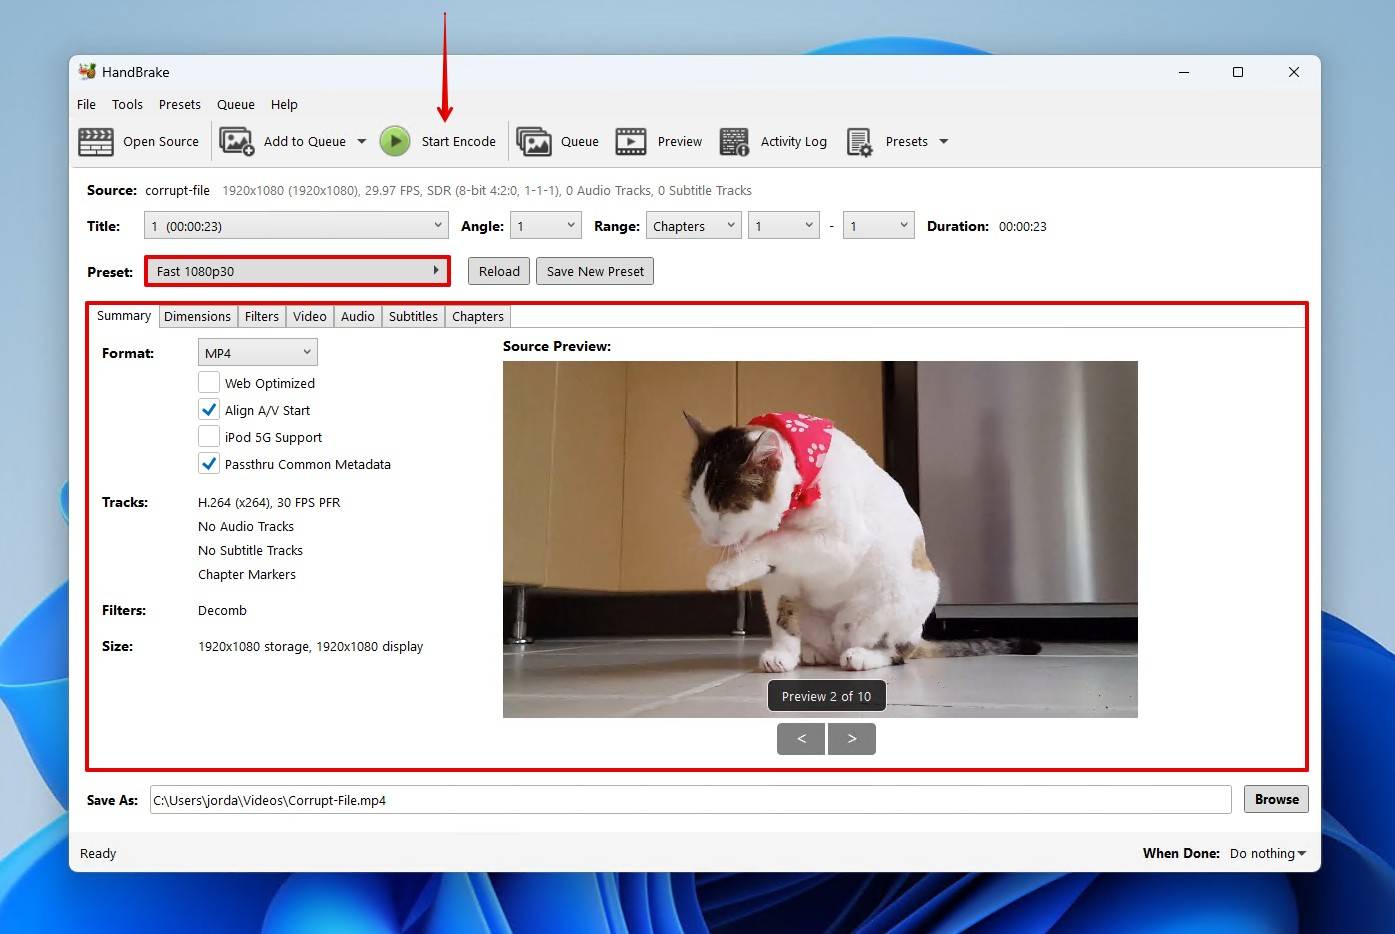Screen dimensions: 1395x934
Task: Open the Title dropdown showing 1 (00:00:23)
Action: (296, 226)
